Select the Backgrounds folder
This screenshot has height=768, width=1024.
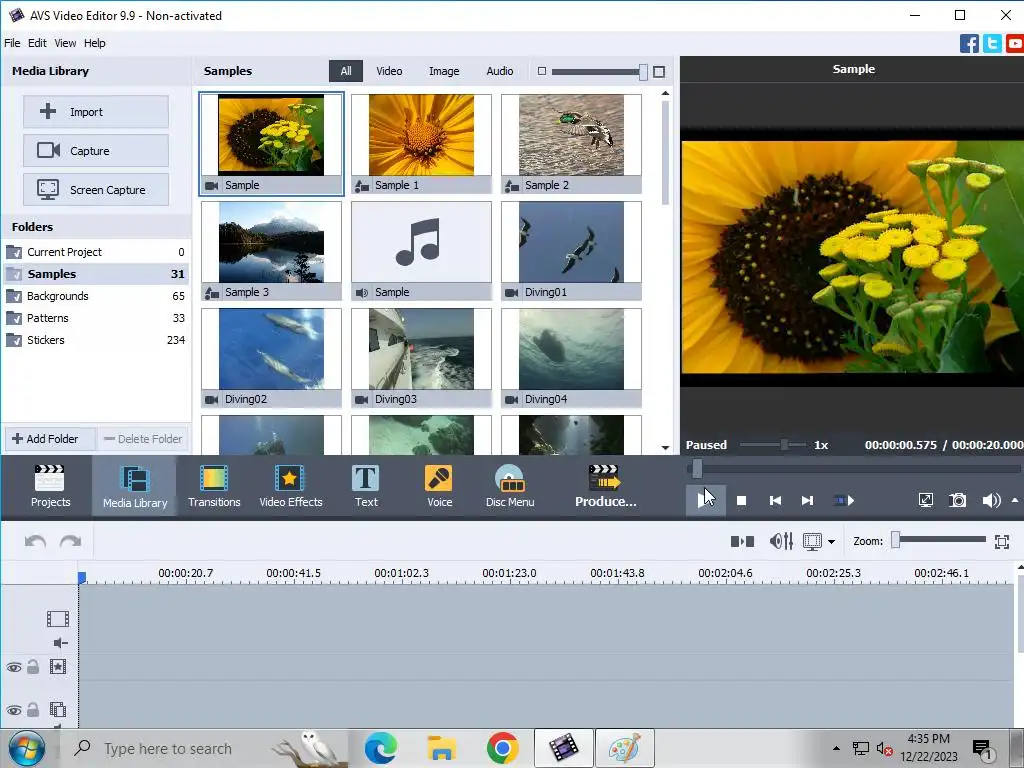(x=96, y=296)
